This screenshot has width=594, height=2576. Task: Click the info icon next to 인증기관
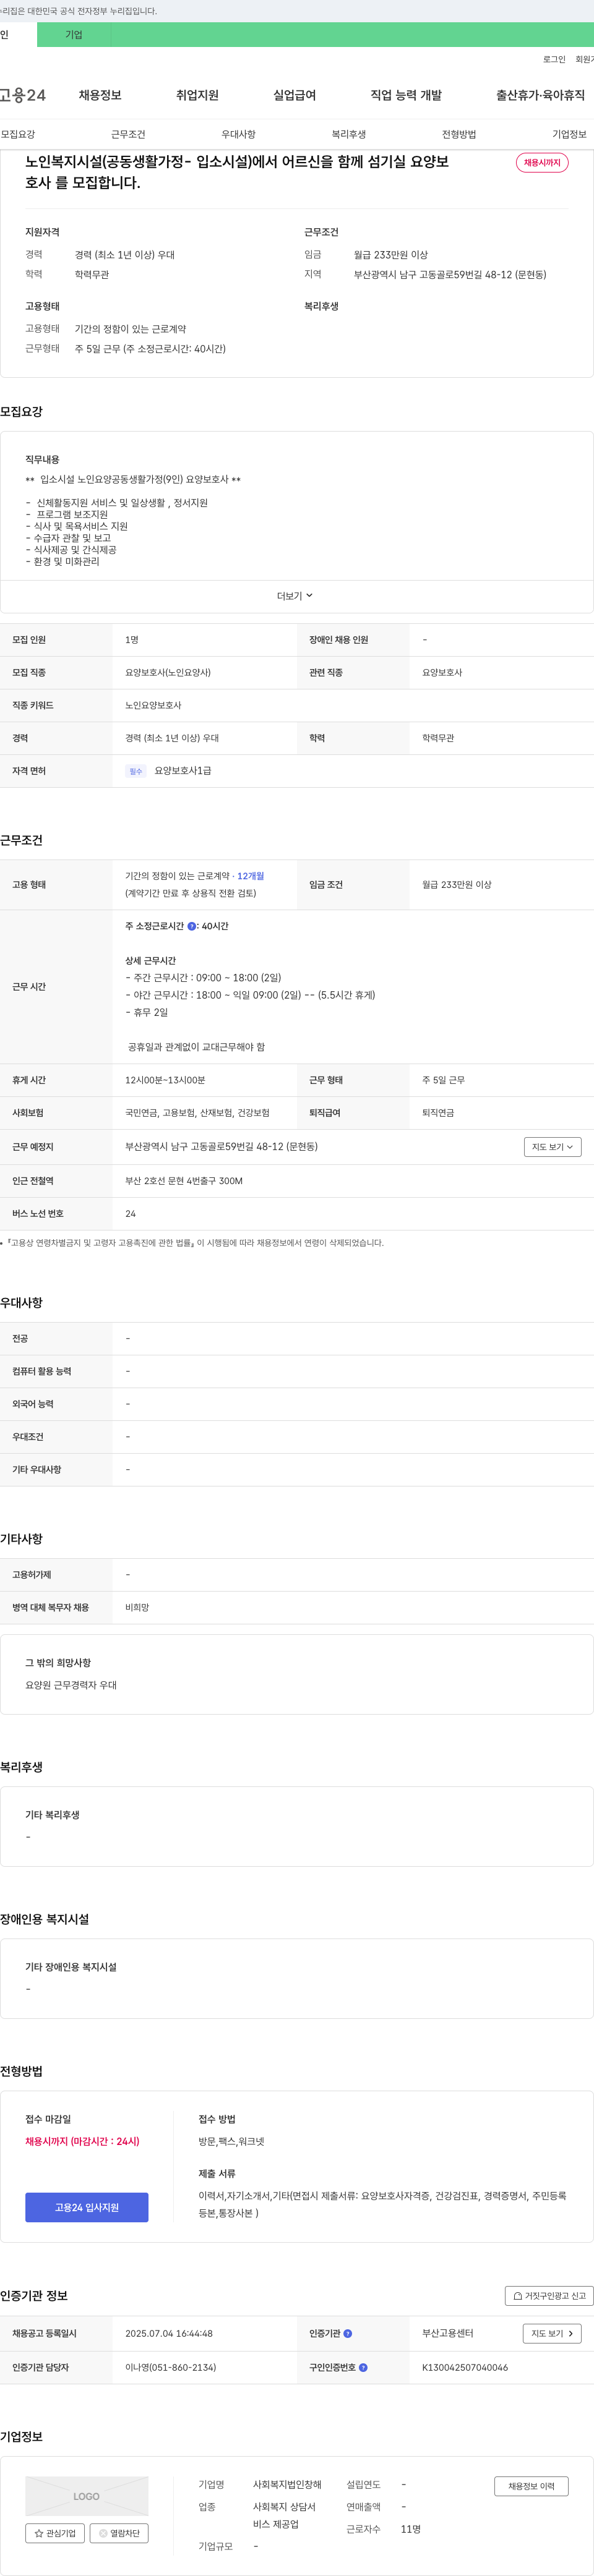pos(348,2333)
